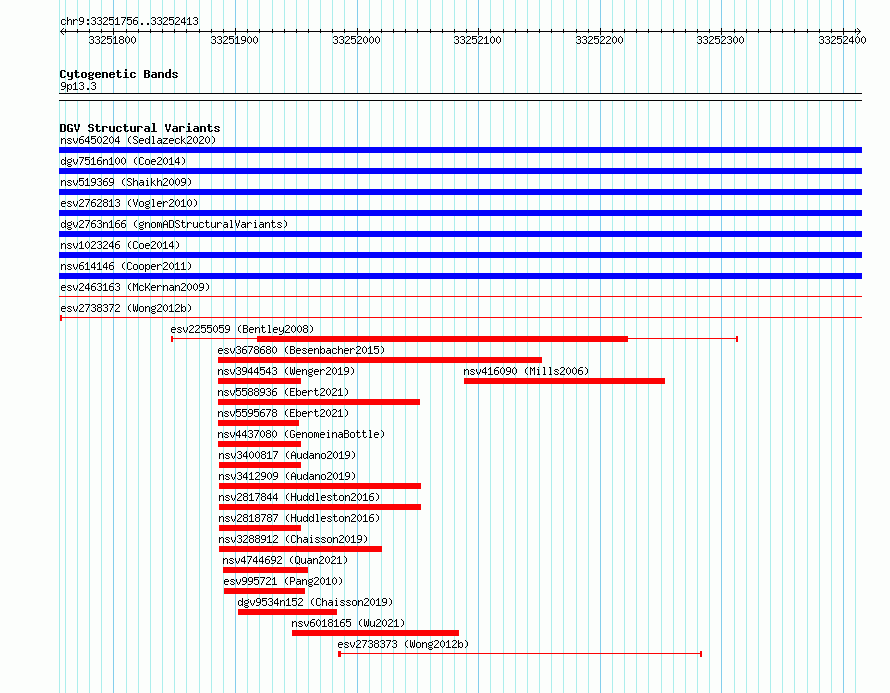Click red bar of nsv6018165 (Wu2021)
890x693 pixels.
[375, 633]
